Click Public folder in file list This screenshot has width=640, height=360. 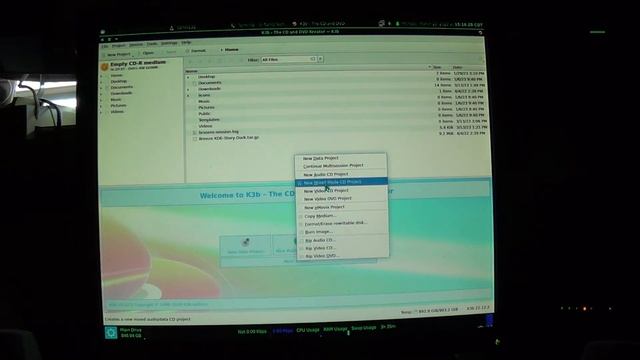click(204, 113)
